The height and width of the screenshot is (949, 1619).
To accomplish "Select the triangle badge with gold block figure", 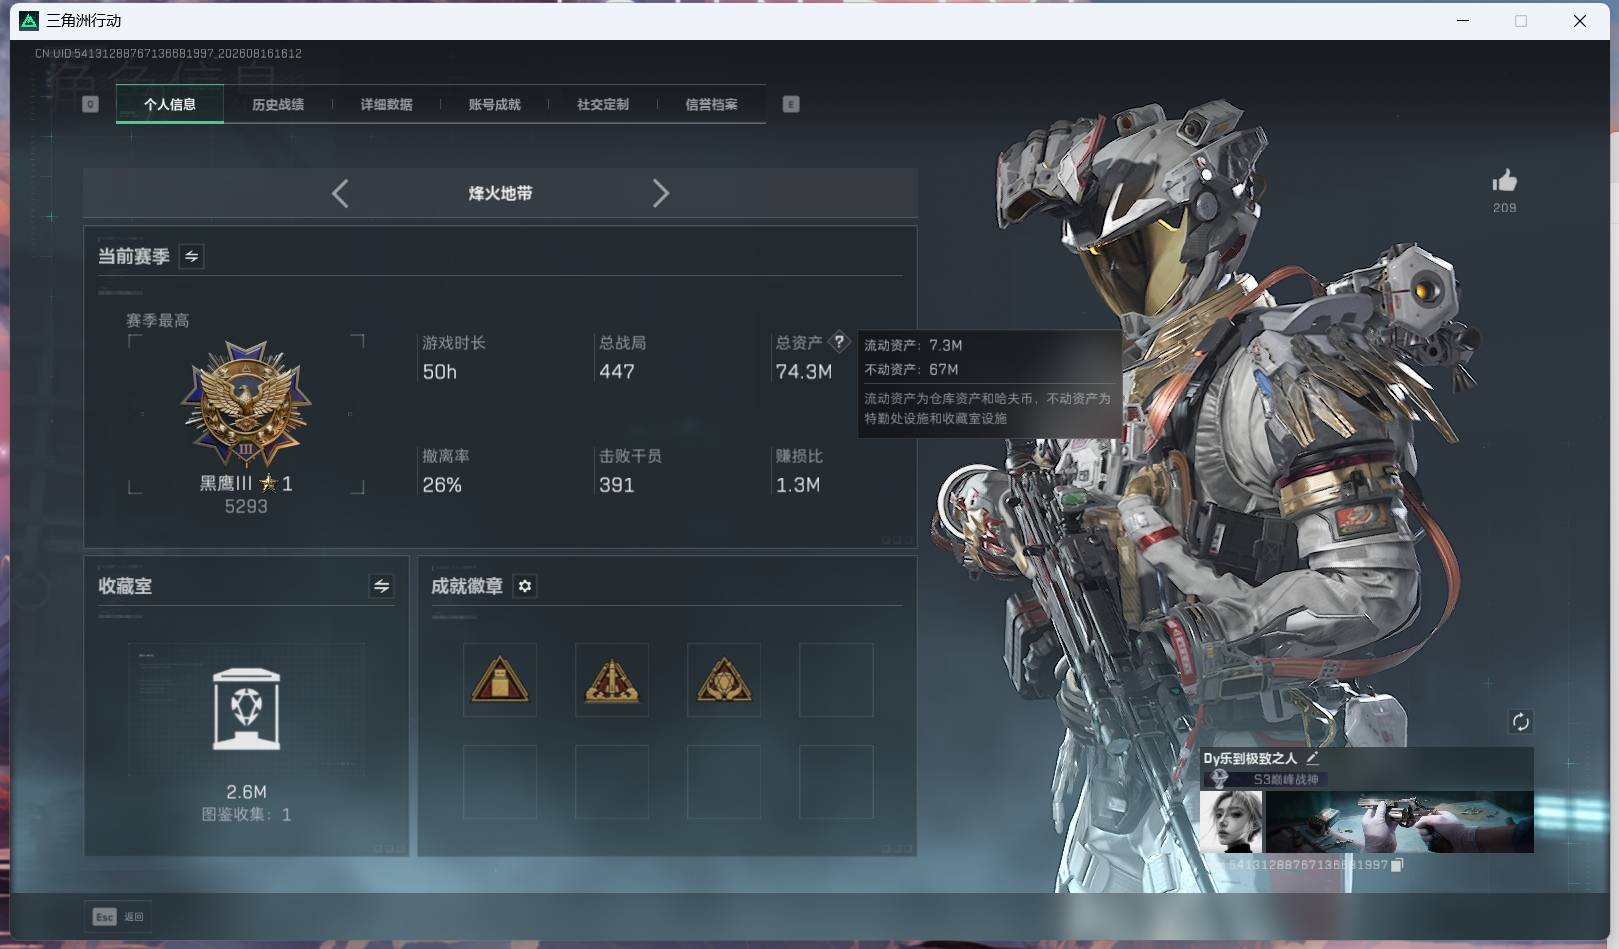I will (500, 680).
